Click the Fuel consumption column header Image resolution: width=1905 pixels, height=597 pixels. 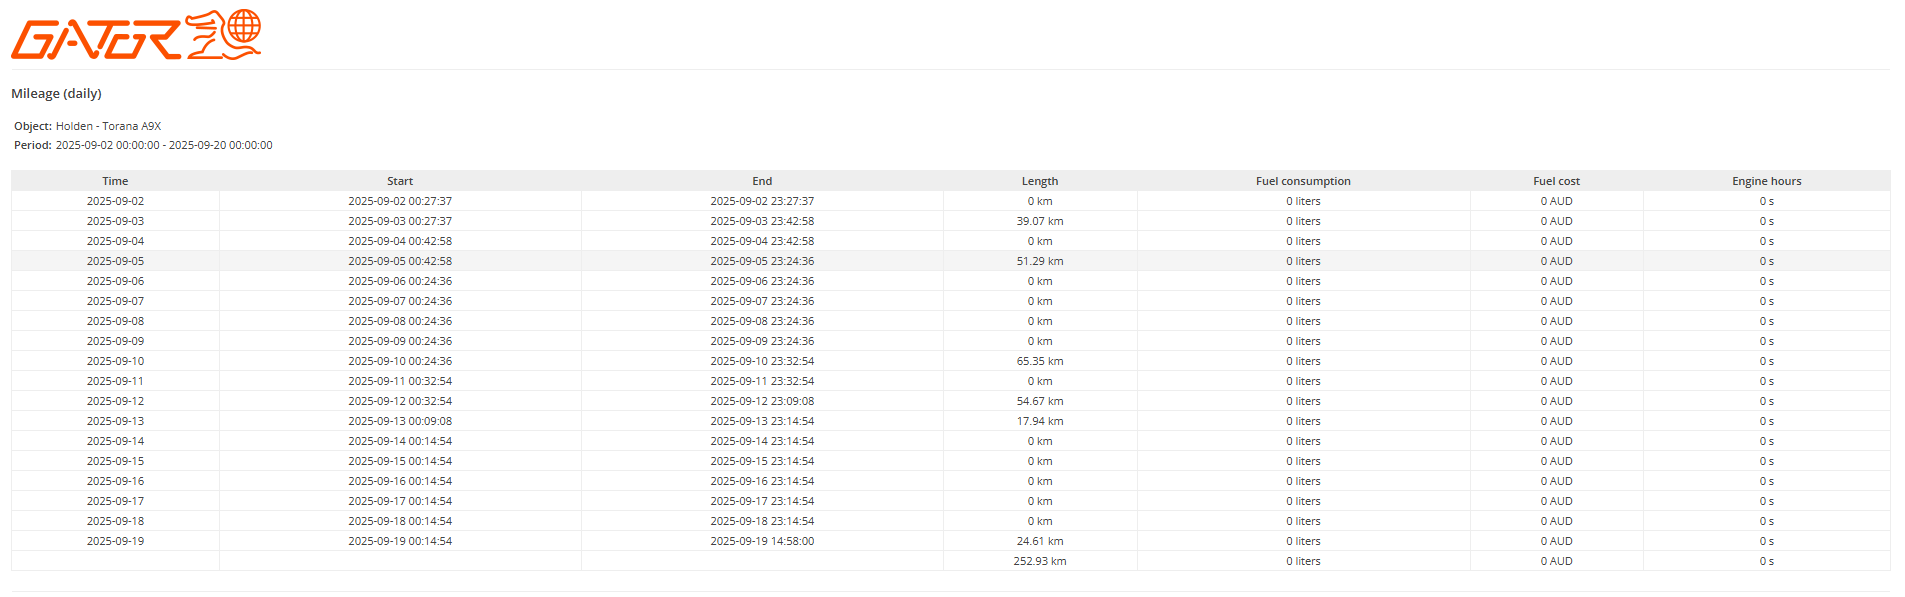tap(1303, 181)
